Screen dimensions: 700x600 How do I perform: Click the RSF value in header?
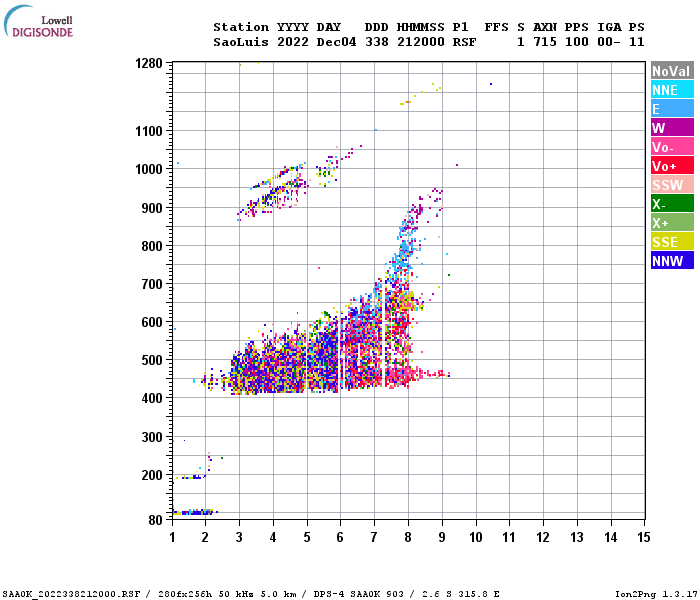click(x=464, y=42)
